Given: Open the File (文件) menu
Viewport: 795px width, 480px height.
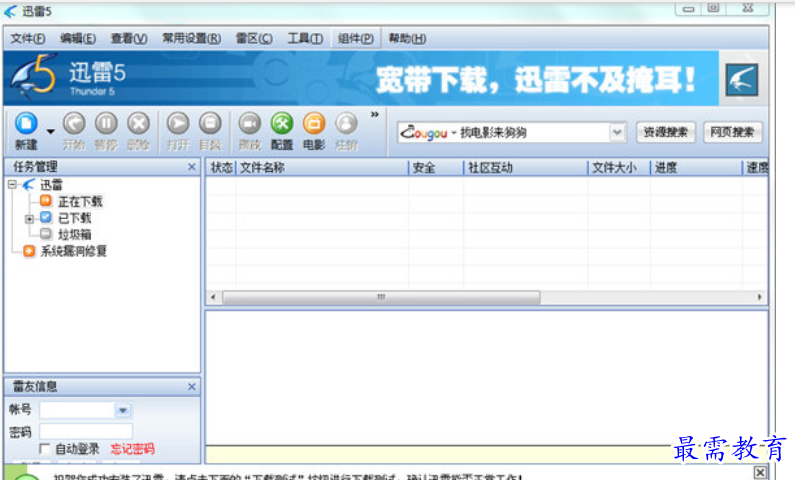Looking at the screenshot, I should pos(28,39).
